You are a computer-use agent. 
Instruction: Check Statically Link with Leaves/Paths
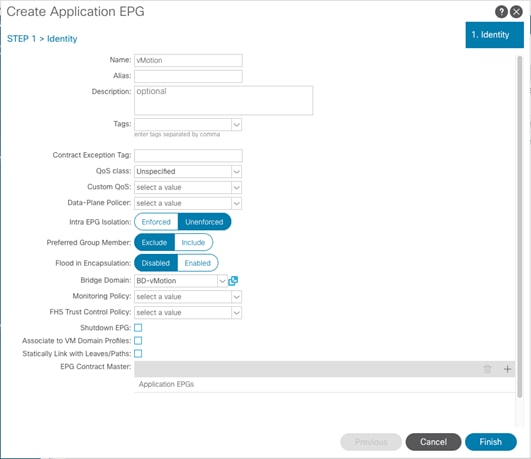pos(138,354)
